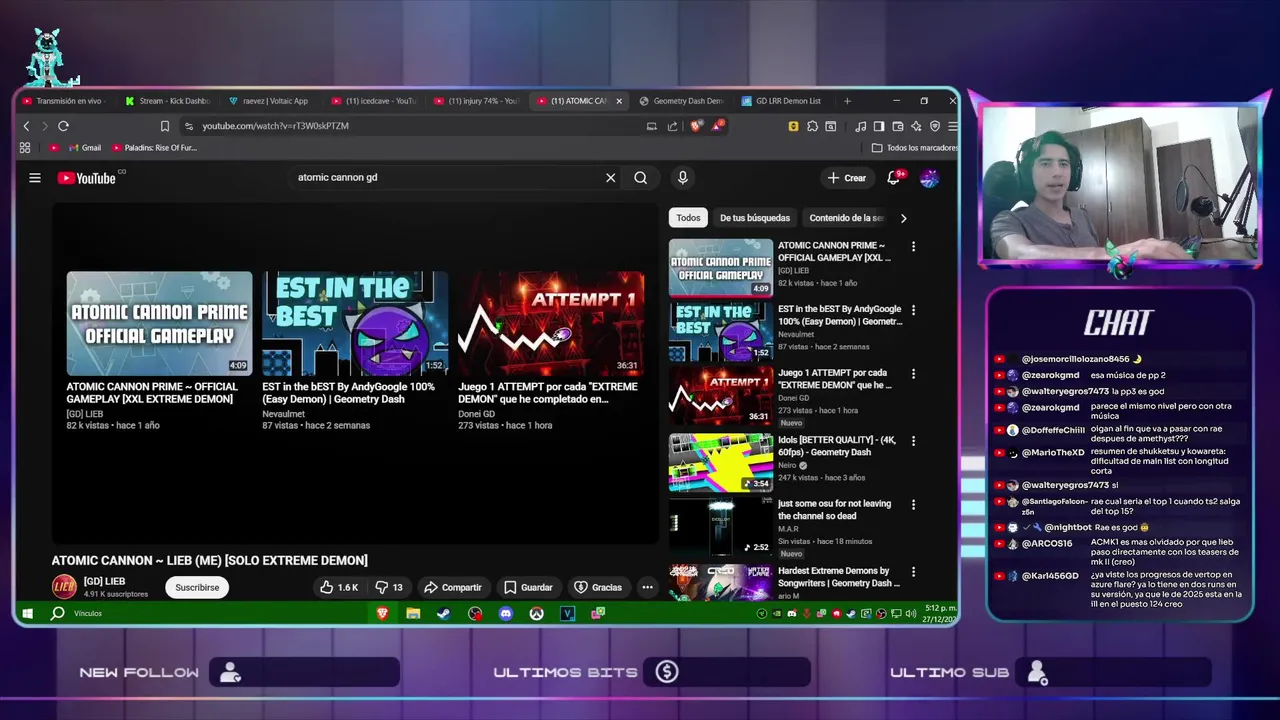Image resolution: width=1280 pixels, height=720 pixels.
Task: Switch to the Transmisión en vivo tab
Action: [x=66, y=101]
